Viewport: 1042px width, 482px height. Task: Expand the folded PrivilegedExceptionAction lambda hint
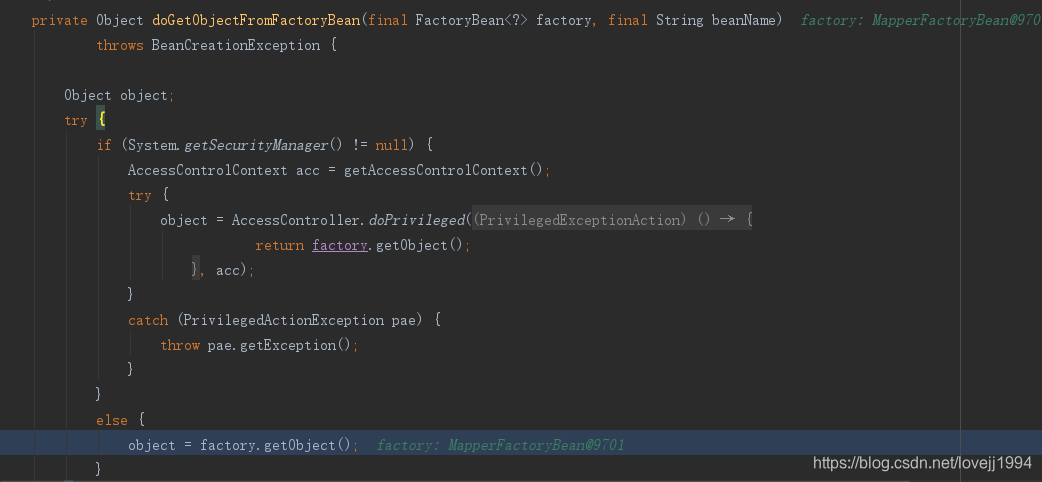[x=612, y=220]
